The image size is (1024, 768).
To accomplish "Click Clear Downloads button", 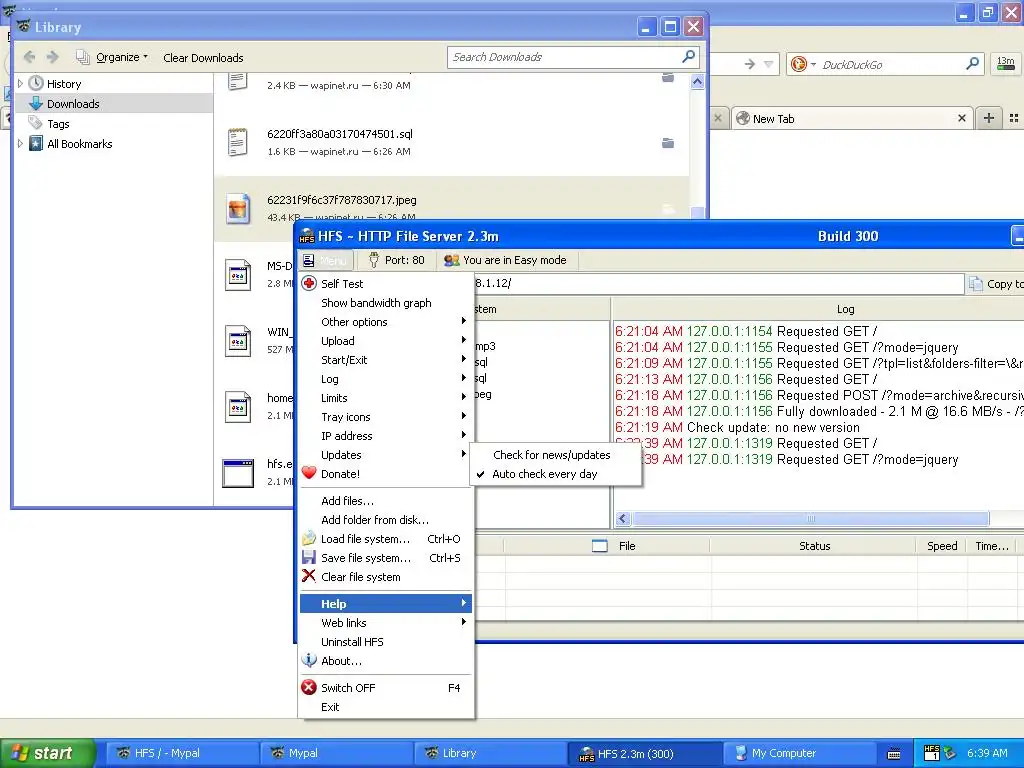I will click(x=203, y=57).
